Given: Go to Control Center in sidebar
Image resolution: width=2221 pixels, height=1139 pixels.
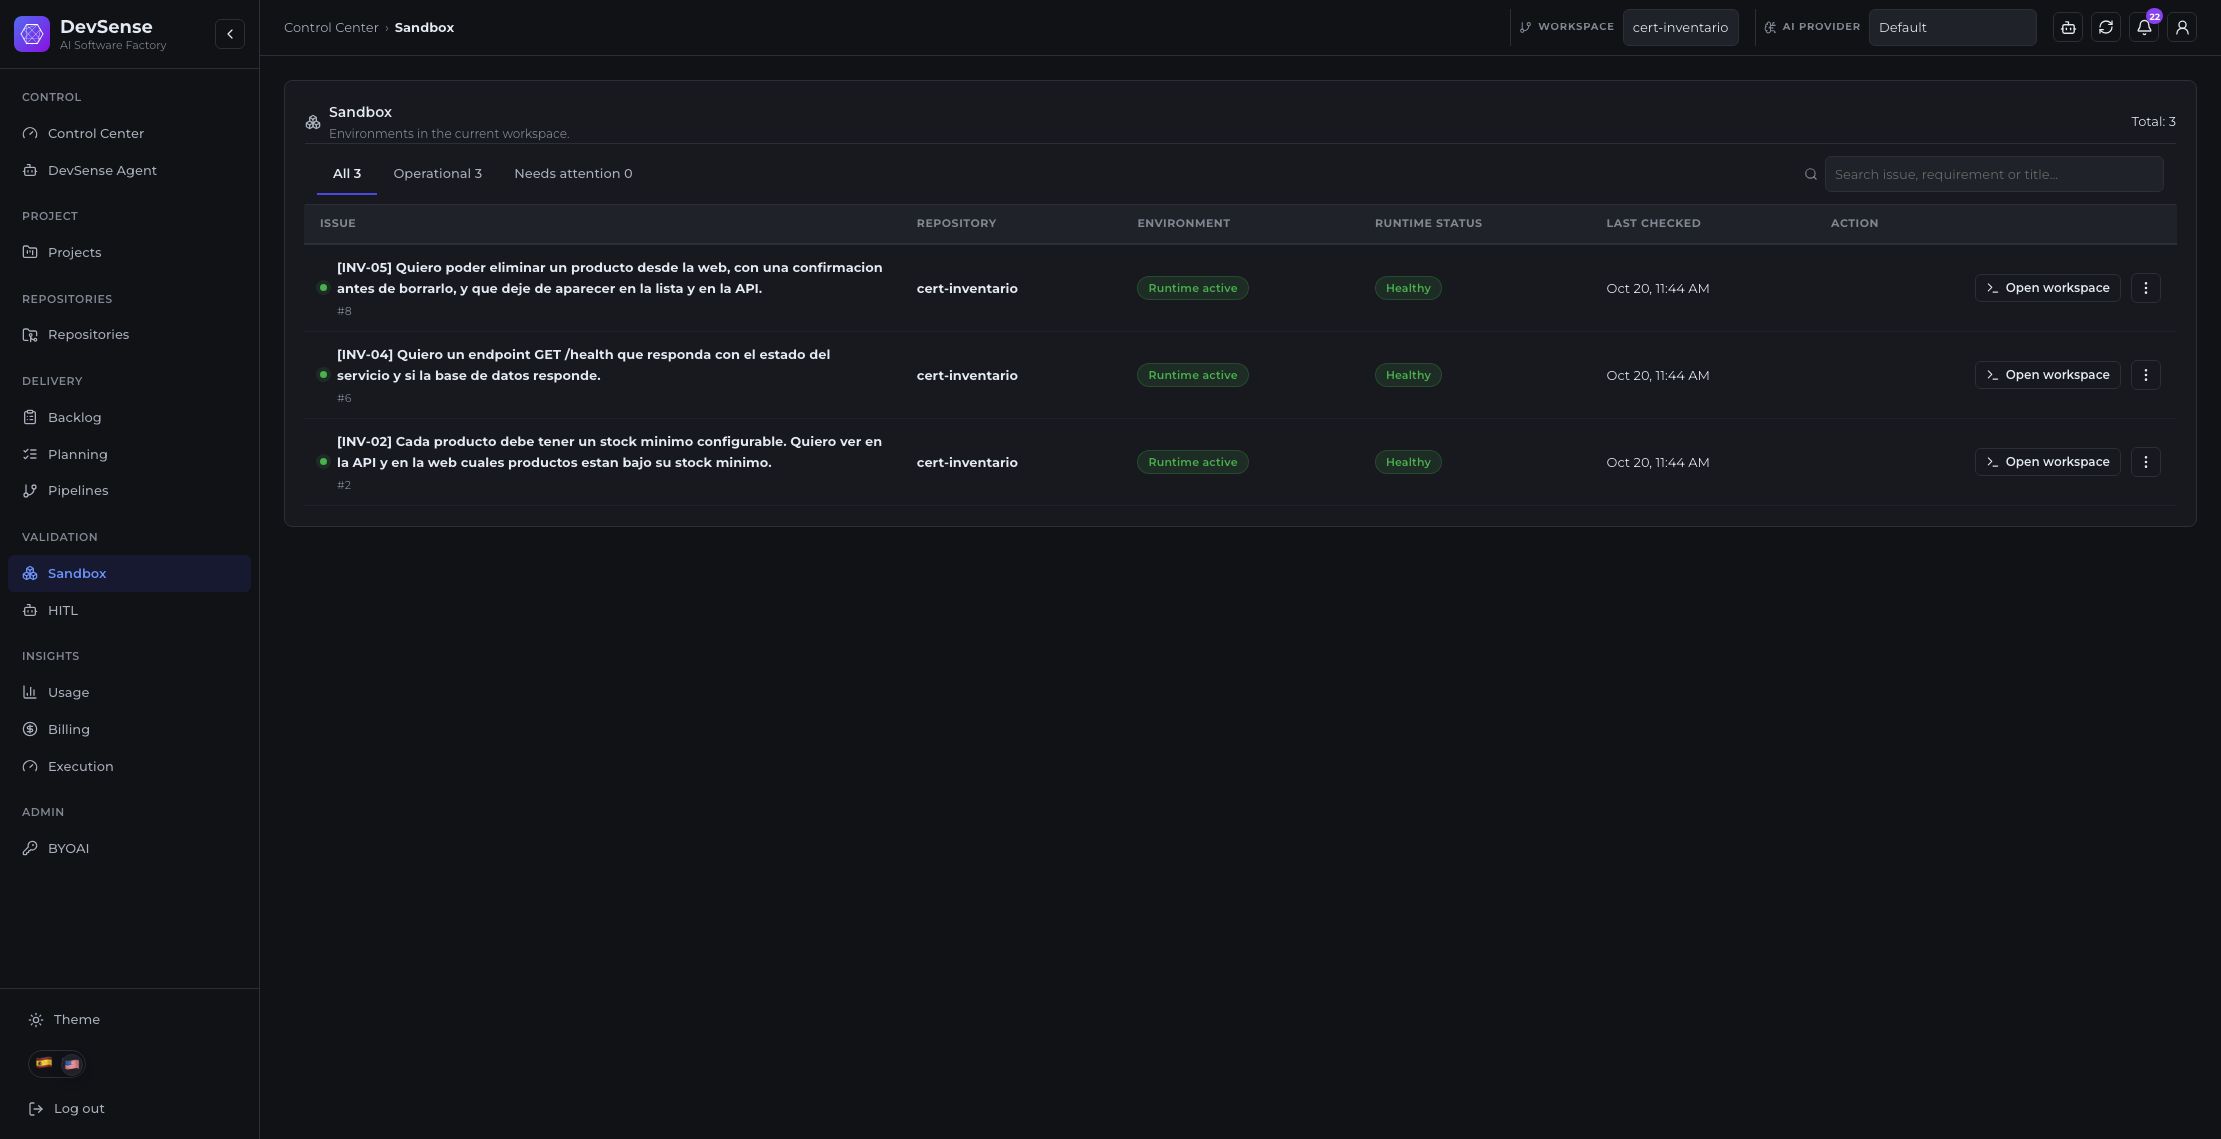Looking at the screenshot, I should (x=129, y=134).
